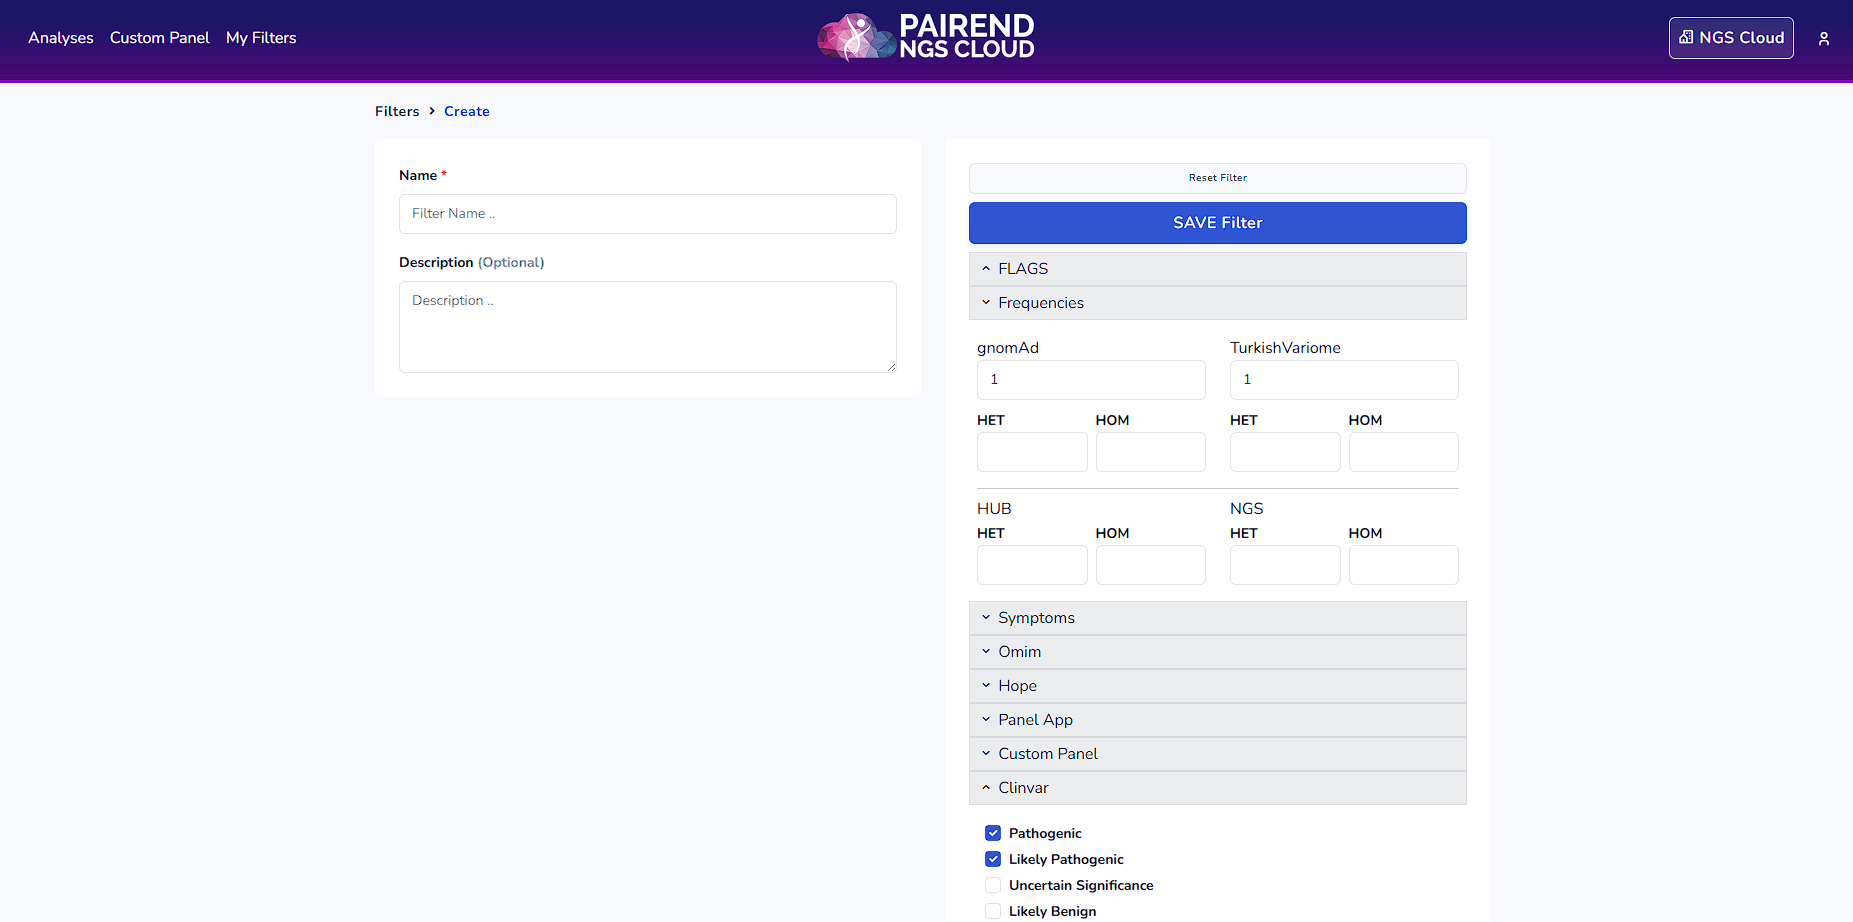
Task: Click the NGS Cloud button
Action: [1730, 38]
